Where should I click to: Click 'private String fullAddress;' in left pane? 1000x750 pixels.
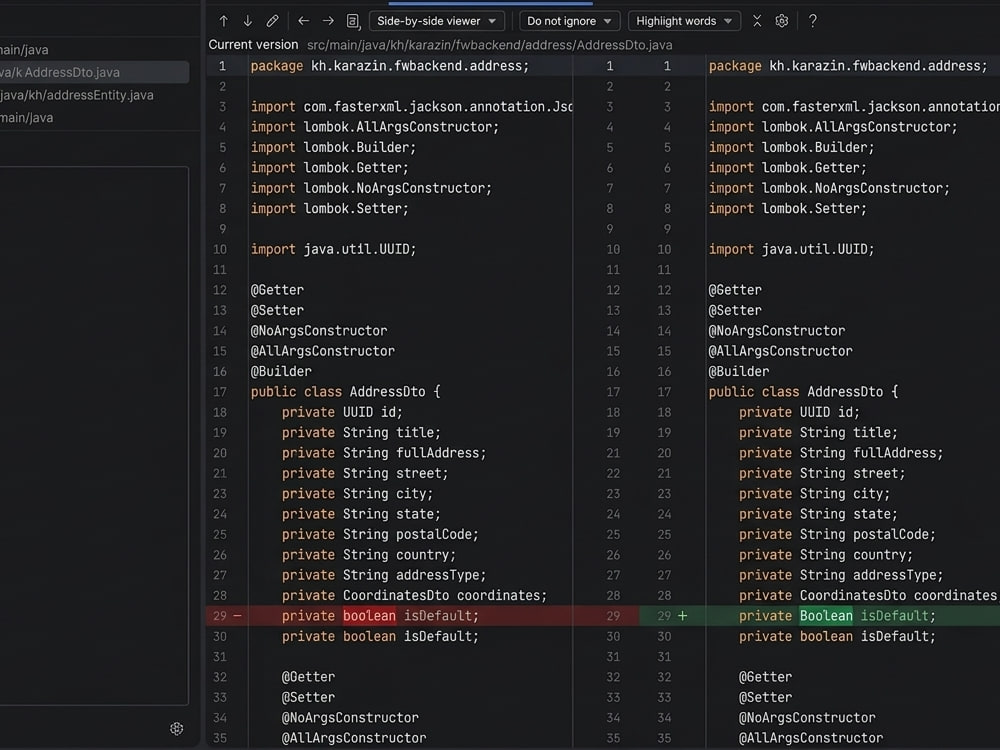coord(384,453)
